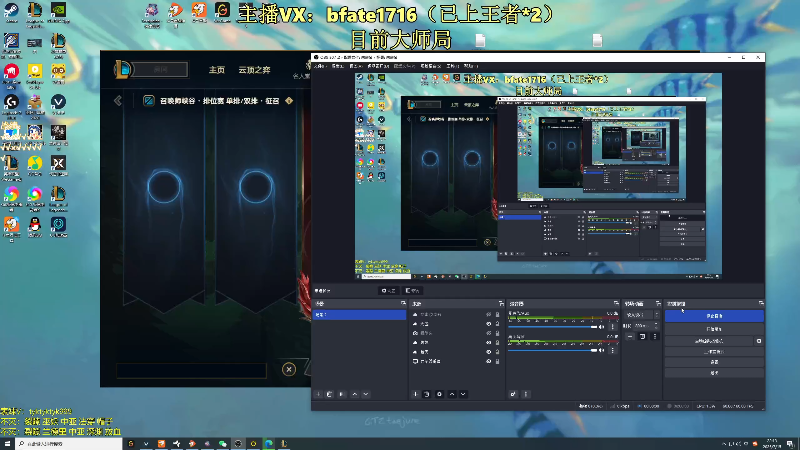Viewport: 800px width, 450px height.
Task: Toggle lock on first source row
Action: tap(497, 315)
